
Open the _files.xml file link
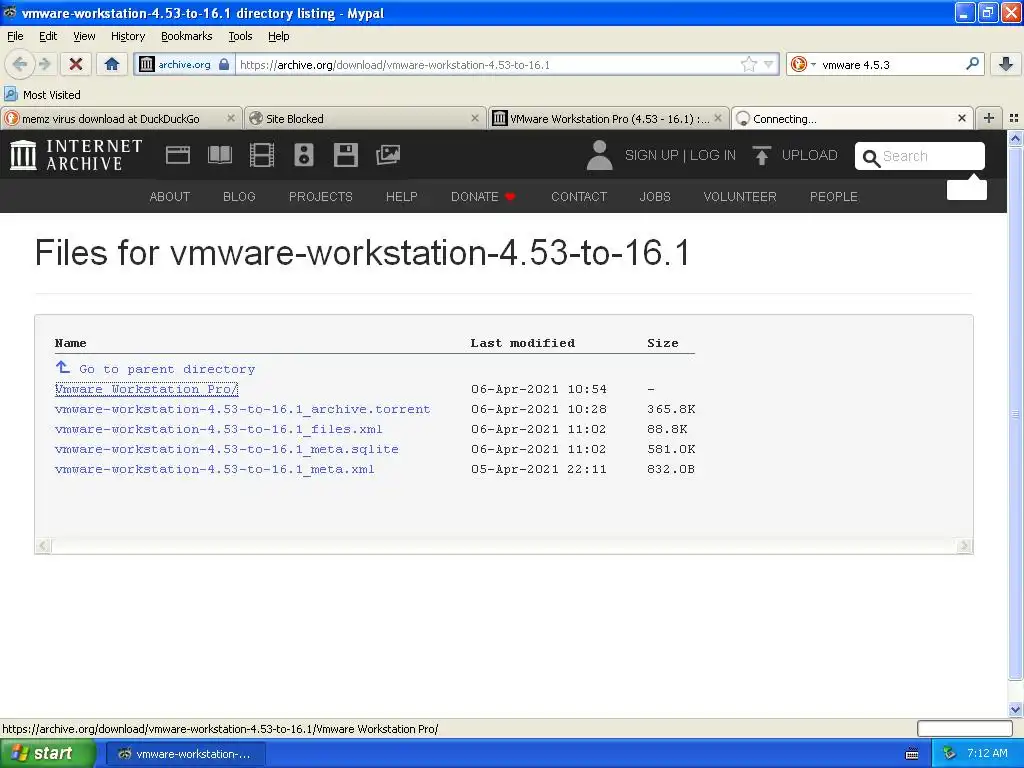pyautogui.click(x=219, y=430)
